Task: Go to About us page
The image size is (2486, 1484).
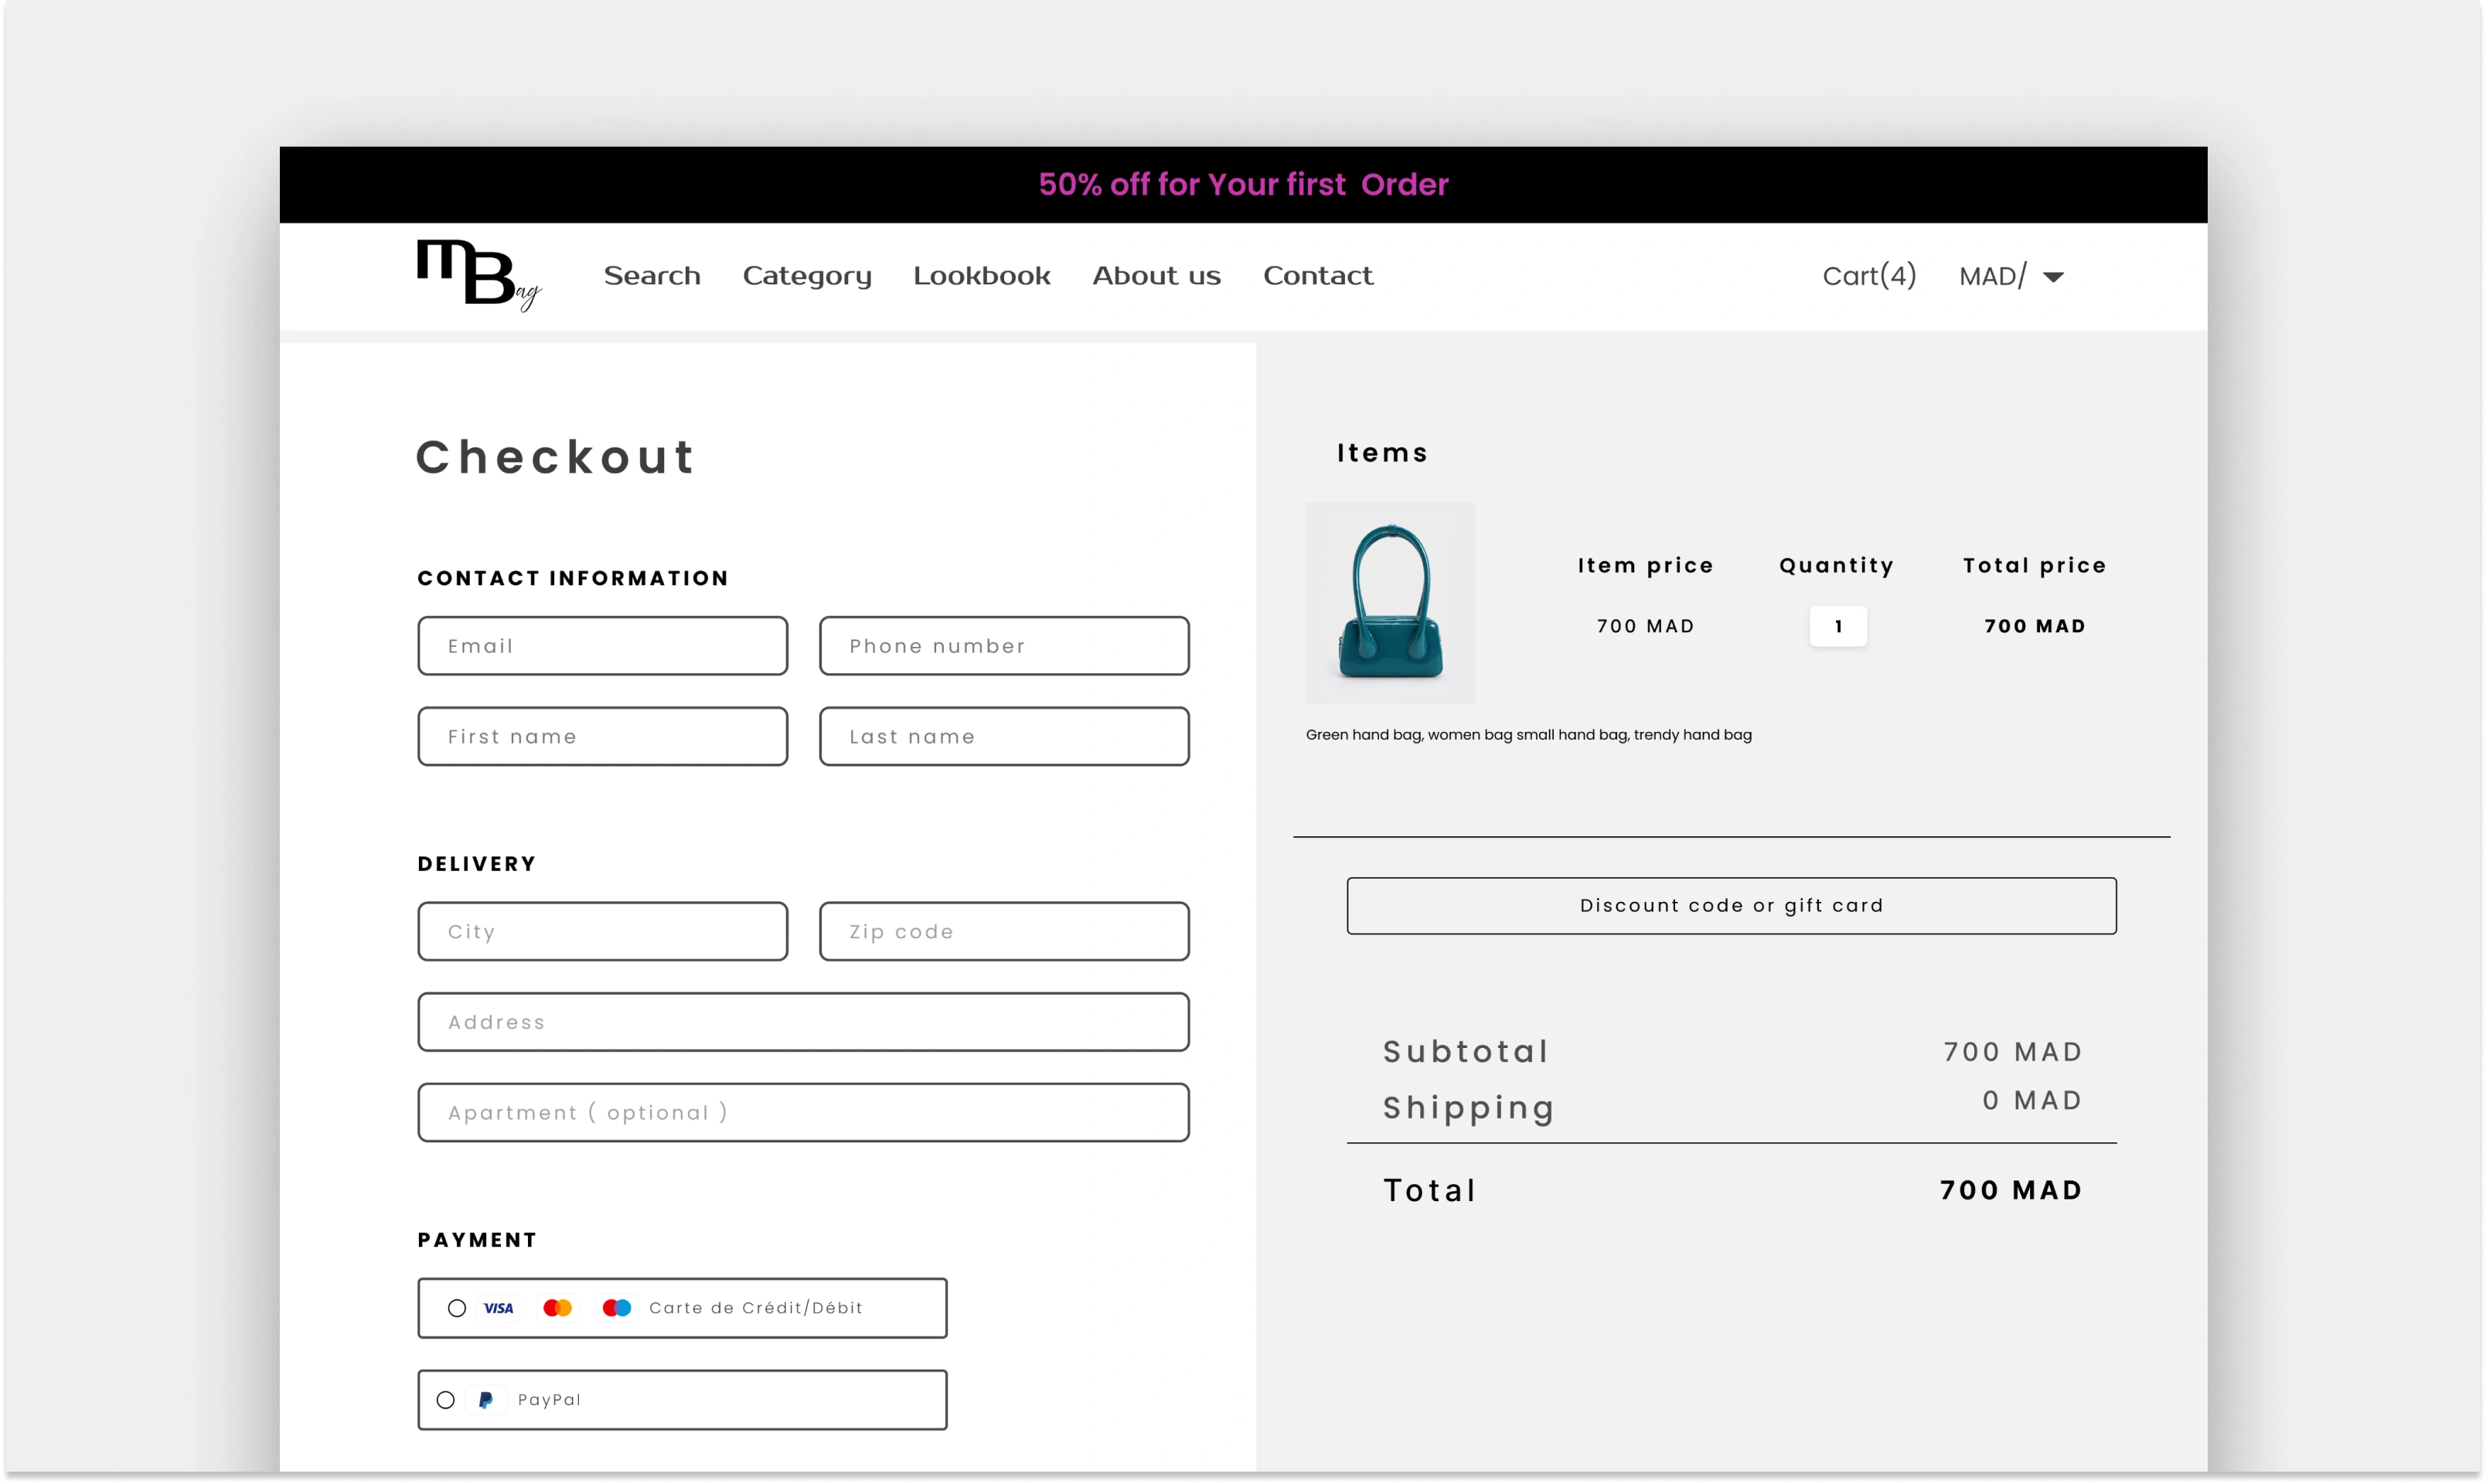Action: click(1156, 276)
